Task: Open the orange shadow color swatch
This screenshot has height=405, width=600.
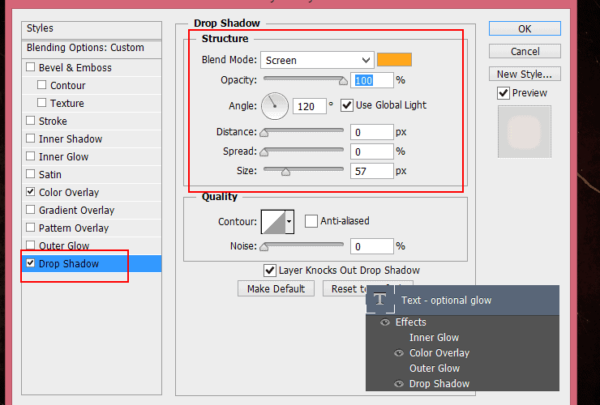Action: (394, 60)
